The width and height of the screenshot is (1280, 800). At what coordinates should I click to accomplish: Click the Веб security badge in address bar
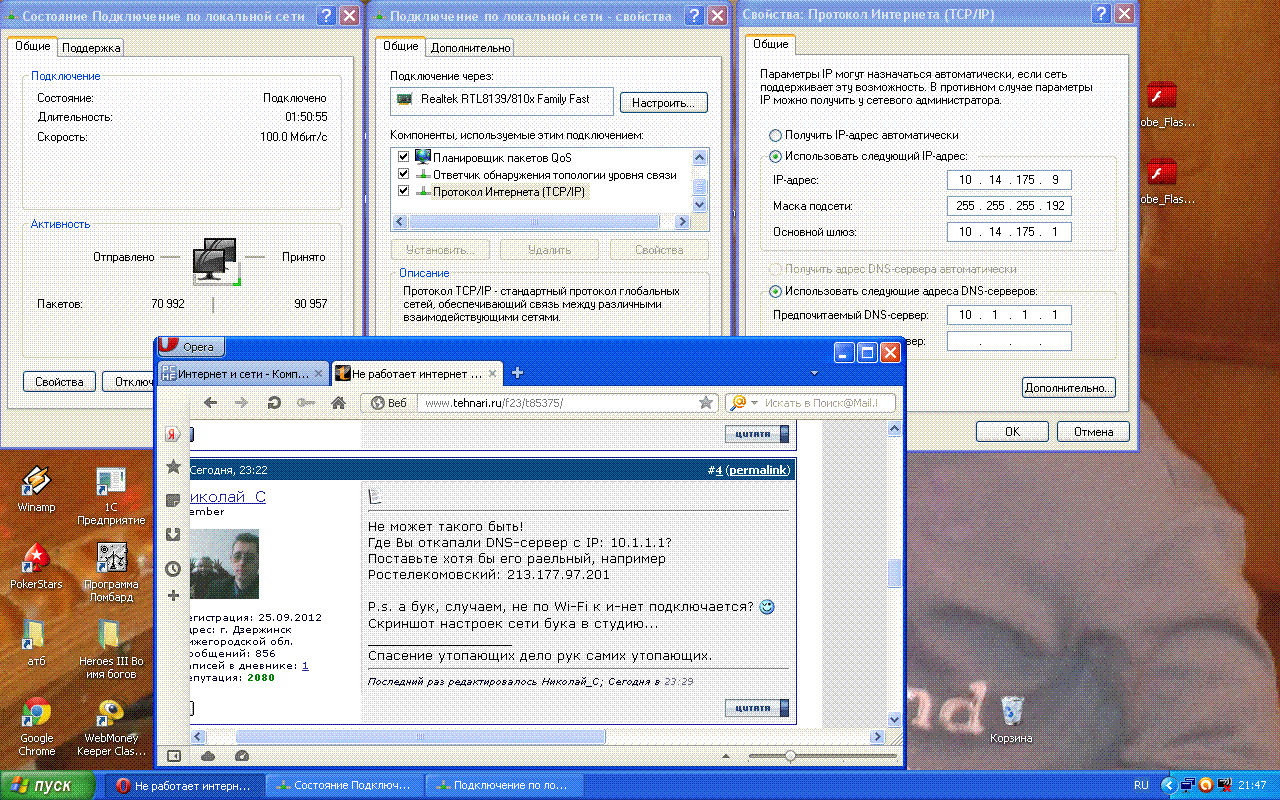pos(389,402)
